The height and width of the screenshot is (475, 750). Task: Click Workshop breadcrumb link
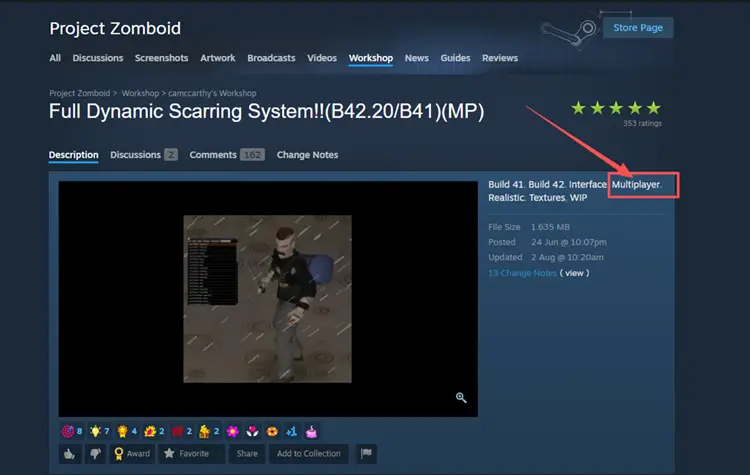[140, 93]
